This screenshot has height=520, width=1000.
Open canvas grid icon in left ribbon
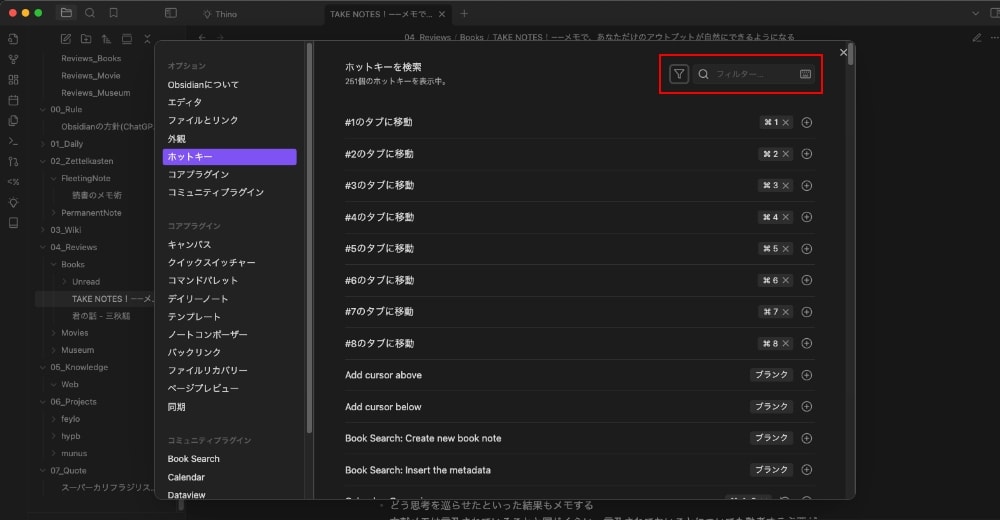pyautogui.click(x=13, y=80)
